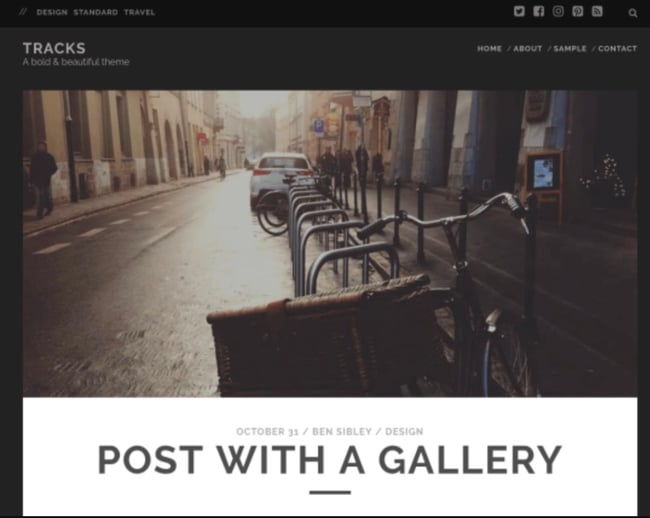Click the Tracks site title
The image size is (650, 518).
(x=54, y=48)
